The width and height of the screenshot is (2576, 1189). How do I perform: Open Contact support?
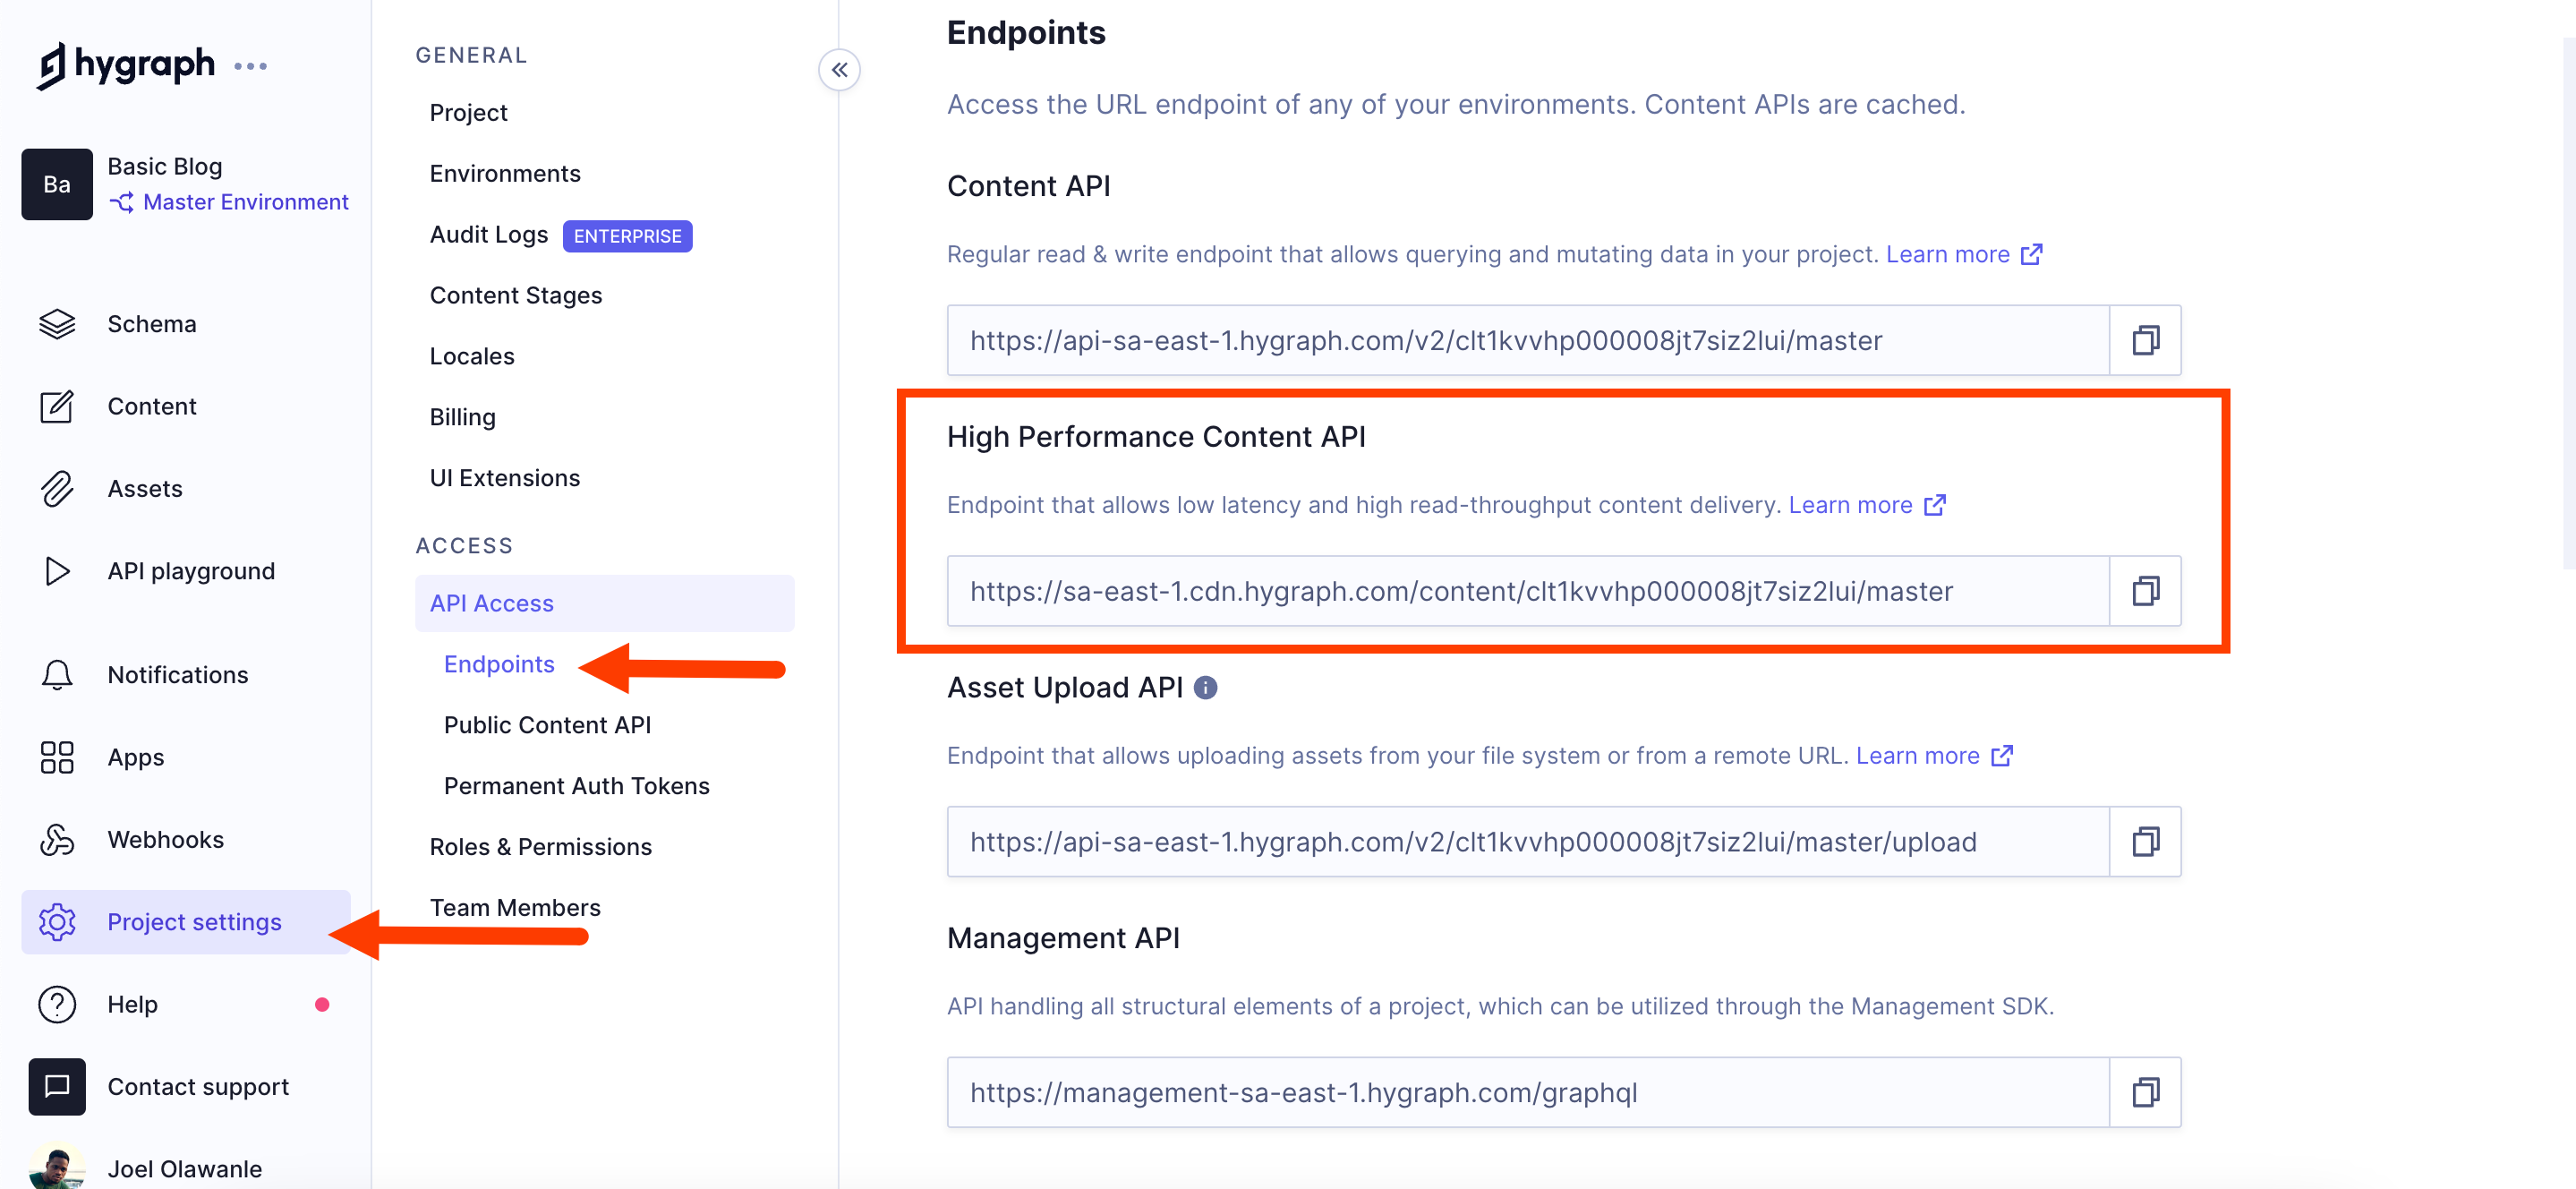[197, 1086]
